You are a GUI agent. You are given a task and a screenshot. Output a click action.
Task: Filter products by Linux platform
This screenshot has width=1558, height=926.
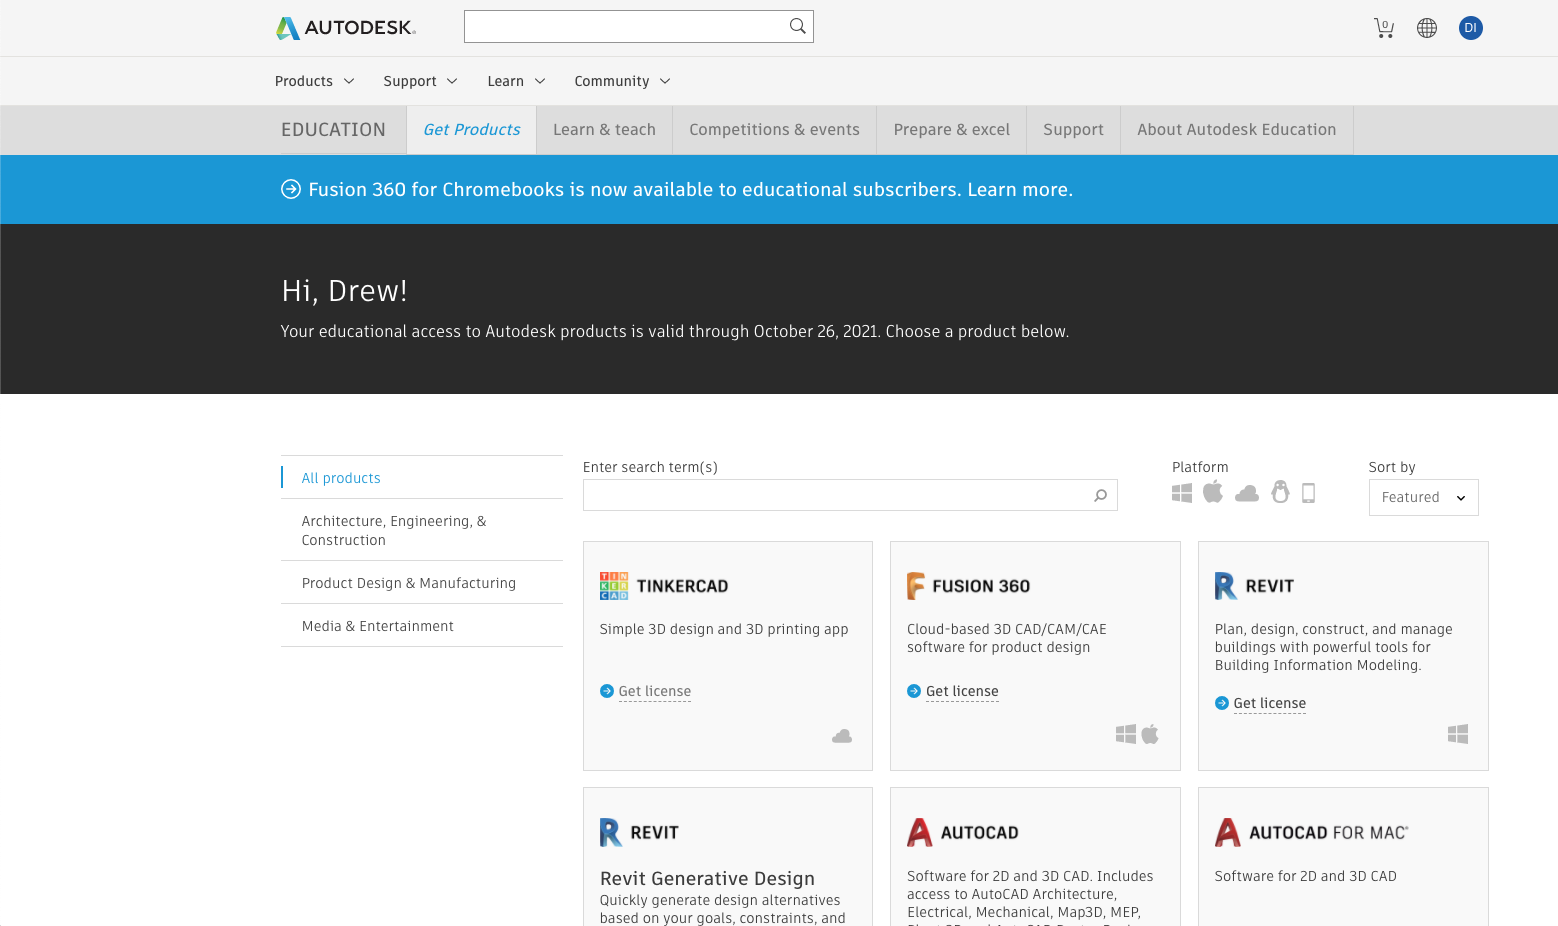pyautogui.click(x=1280, y=491)
